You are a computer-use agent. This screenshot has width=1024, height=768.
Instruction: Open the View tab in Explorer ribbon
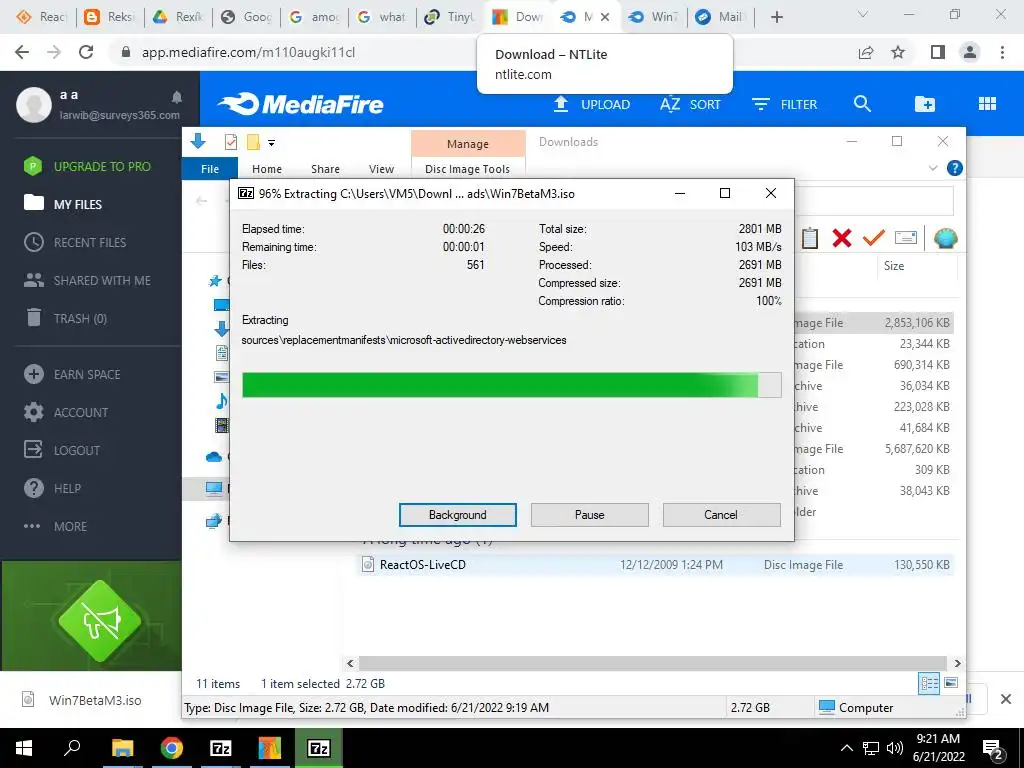click(x=381, y=168)
